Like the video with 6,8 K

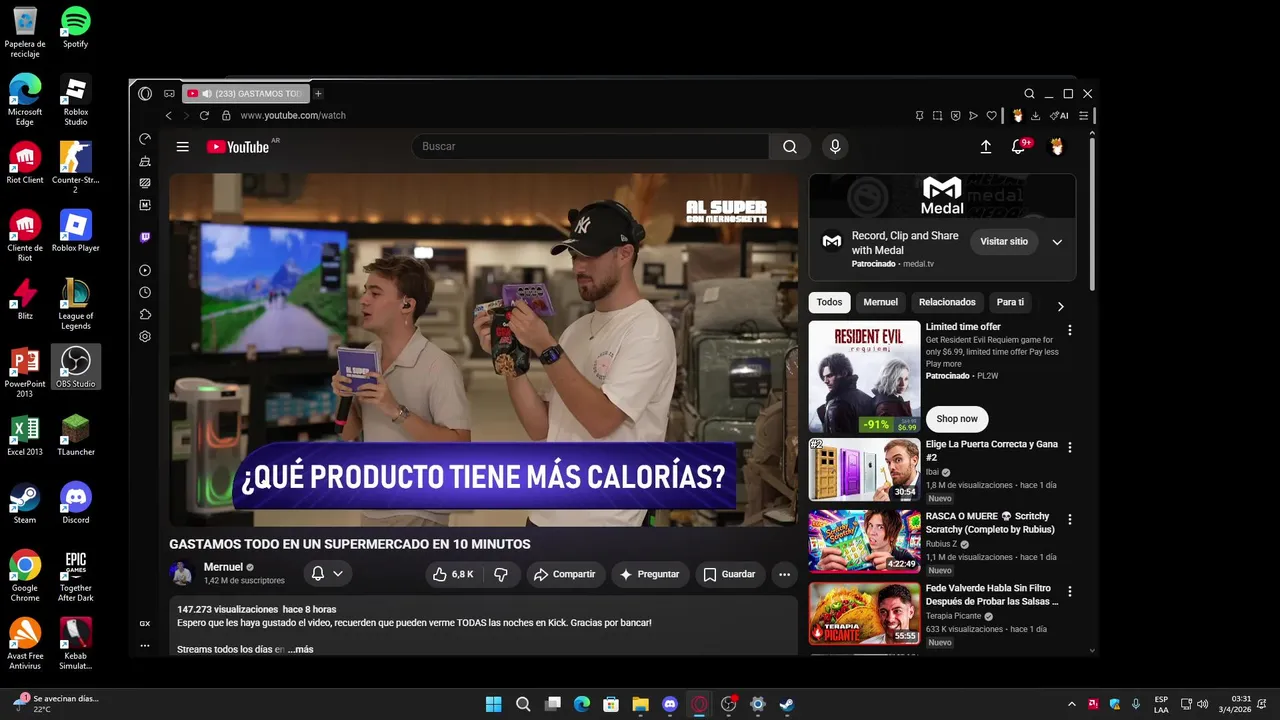[x=453, y=575]
